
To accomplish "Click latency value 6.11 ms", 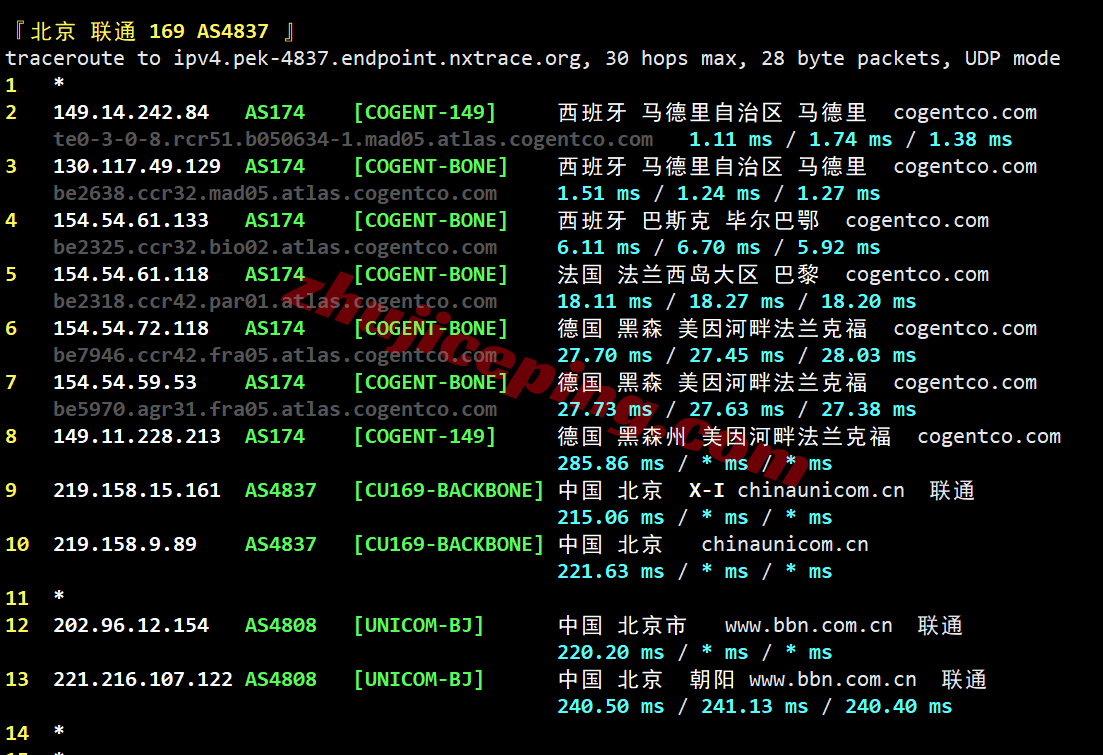I will pos(599,248).
